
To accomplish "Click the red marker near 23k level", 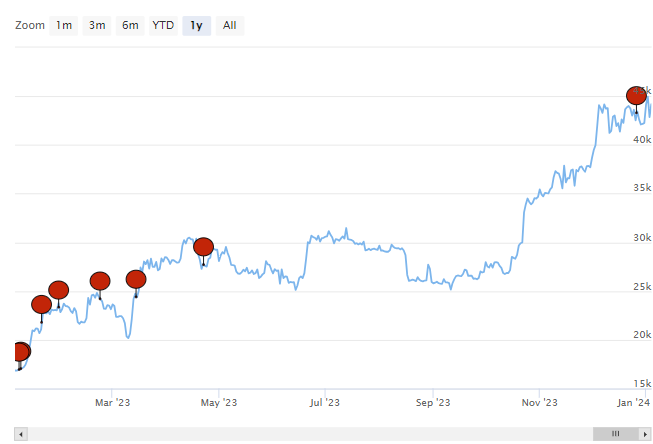I will (42, 305).
